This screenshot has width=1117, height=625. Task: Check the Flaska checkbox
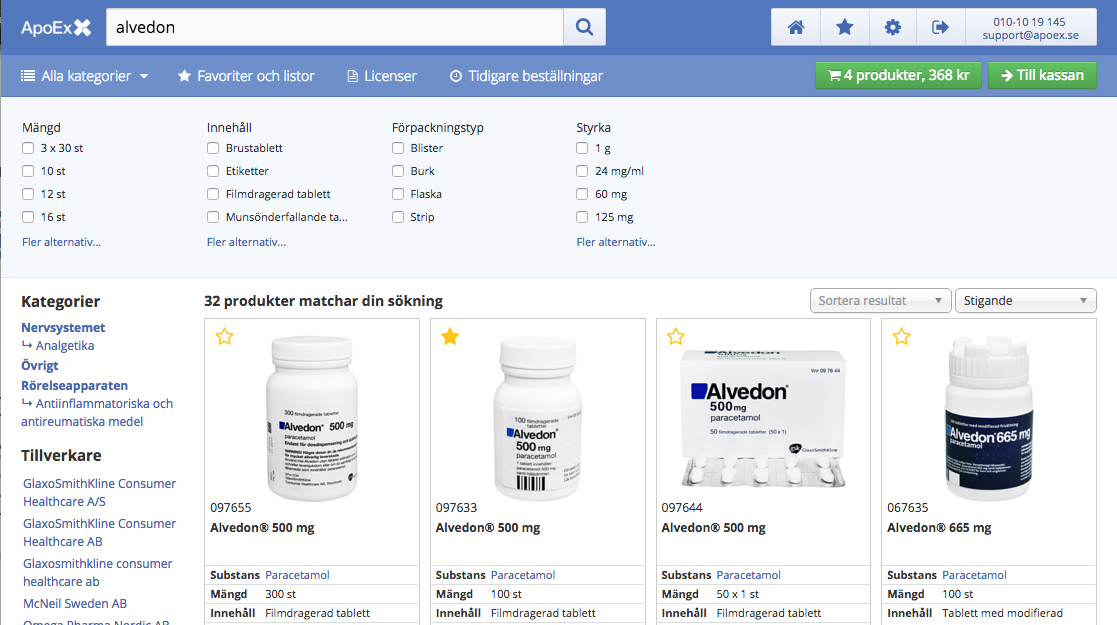(398, 194)
